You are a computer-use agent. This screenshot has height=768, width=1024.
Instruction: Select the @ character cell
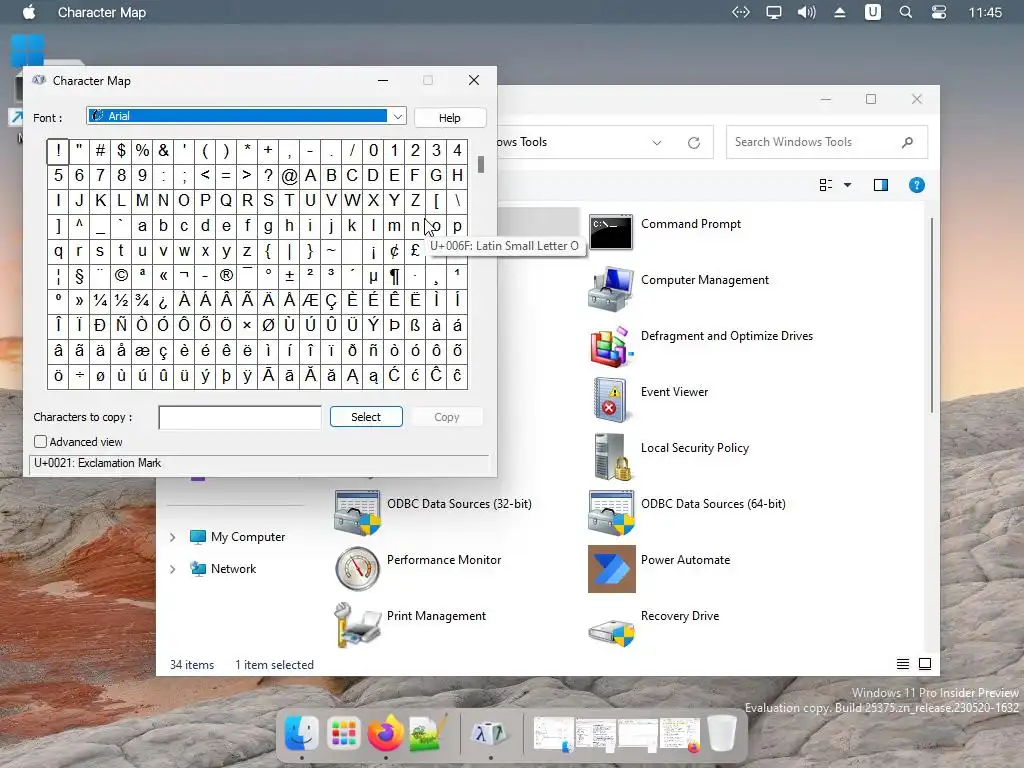click(x=289, y=176)
